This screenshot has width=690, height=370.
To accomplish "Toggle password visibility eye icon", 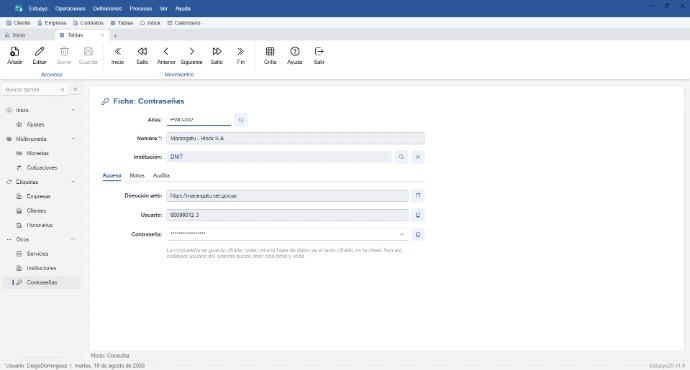I will 402,234.
